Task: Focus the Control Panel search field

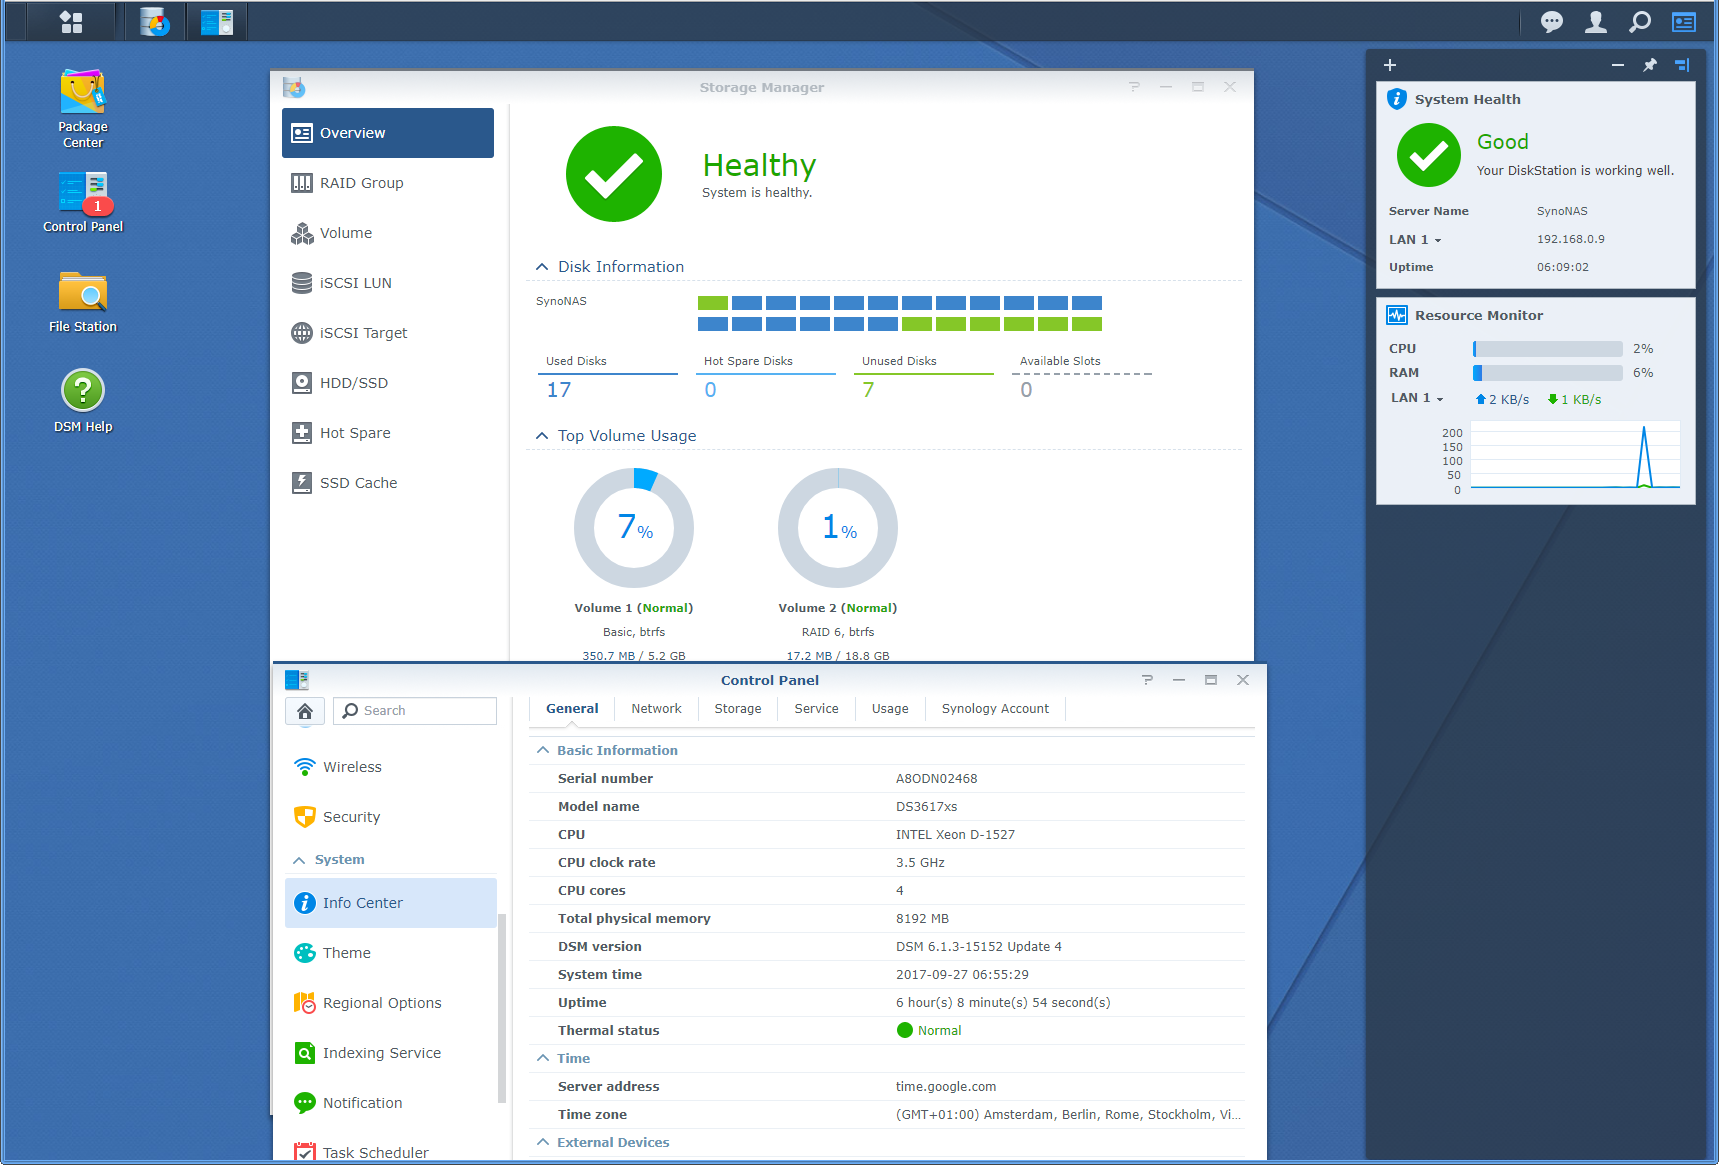Action: pos(415,711)
